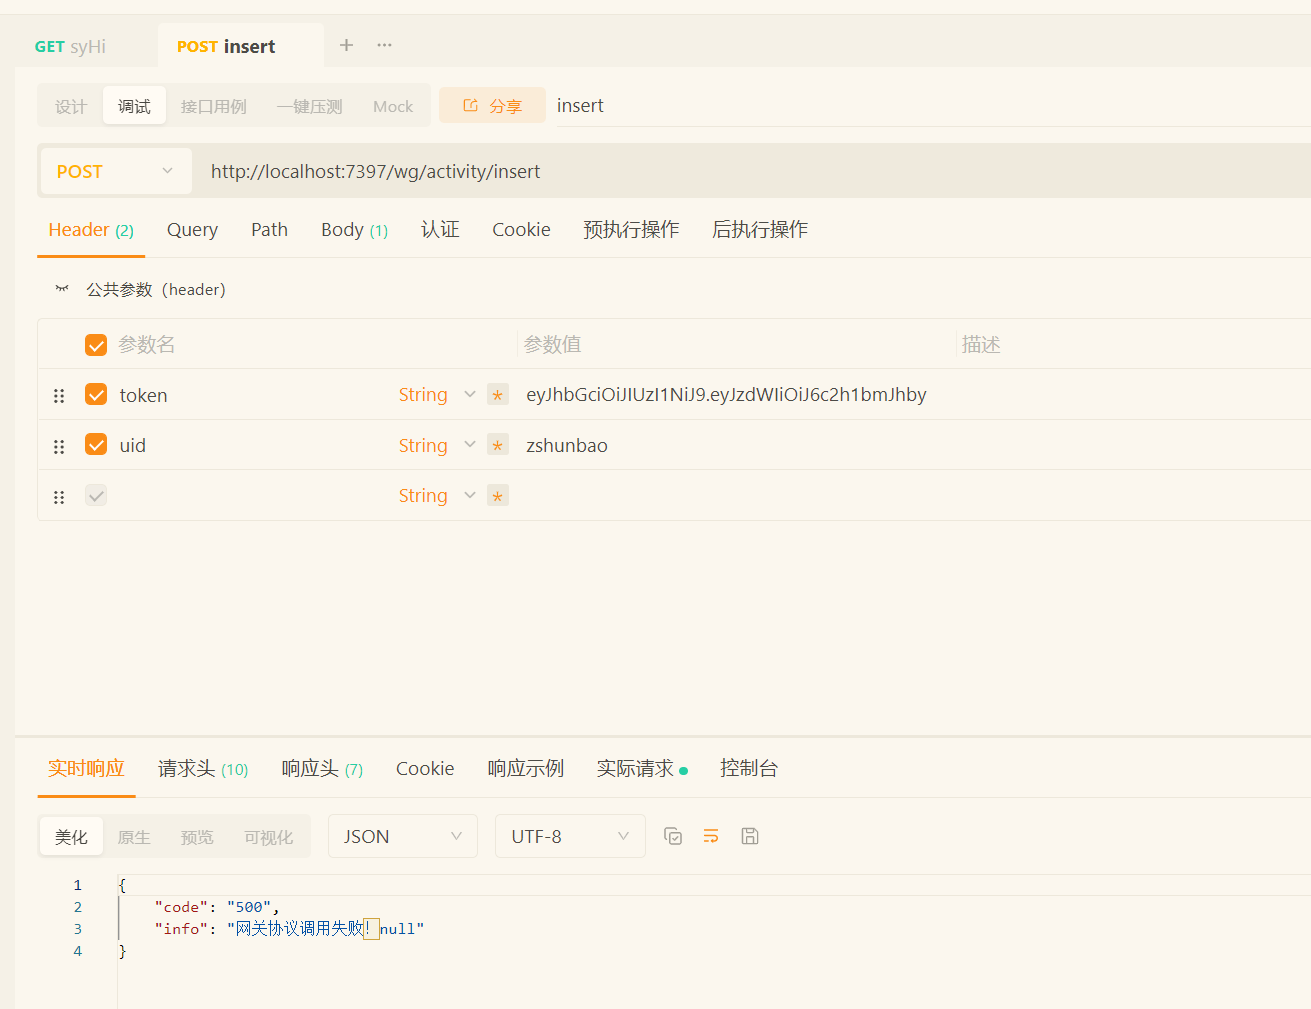Select the 原生 raw view button
This screenshot has height=1009, width=1311.
click(x=134, y=837)
